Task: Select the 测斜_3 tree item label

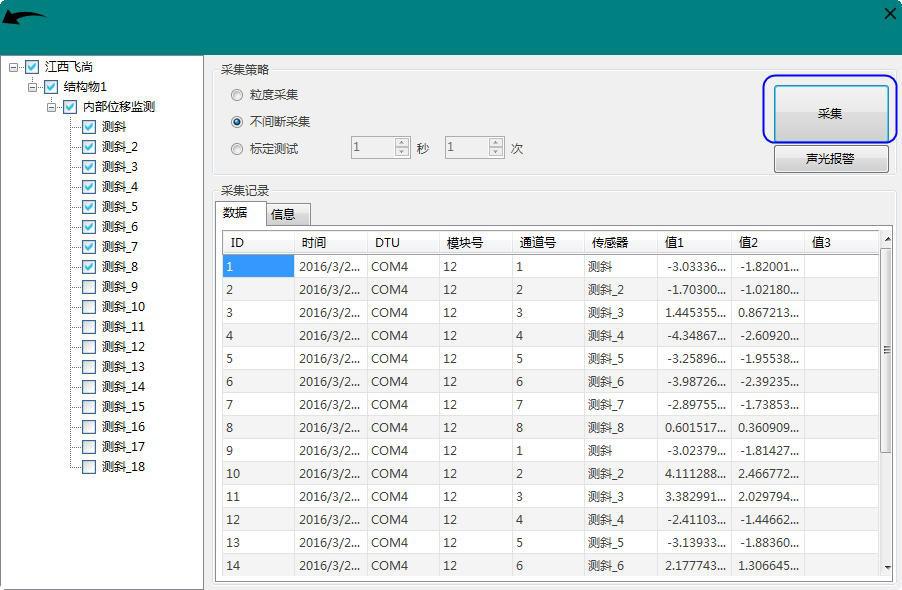Action: (120, 167)
